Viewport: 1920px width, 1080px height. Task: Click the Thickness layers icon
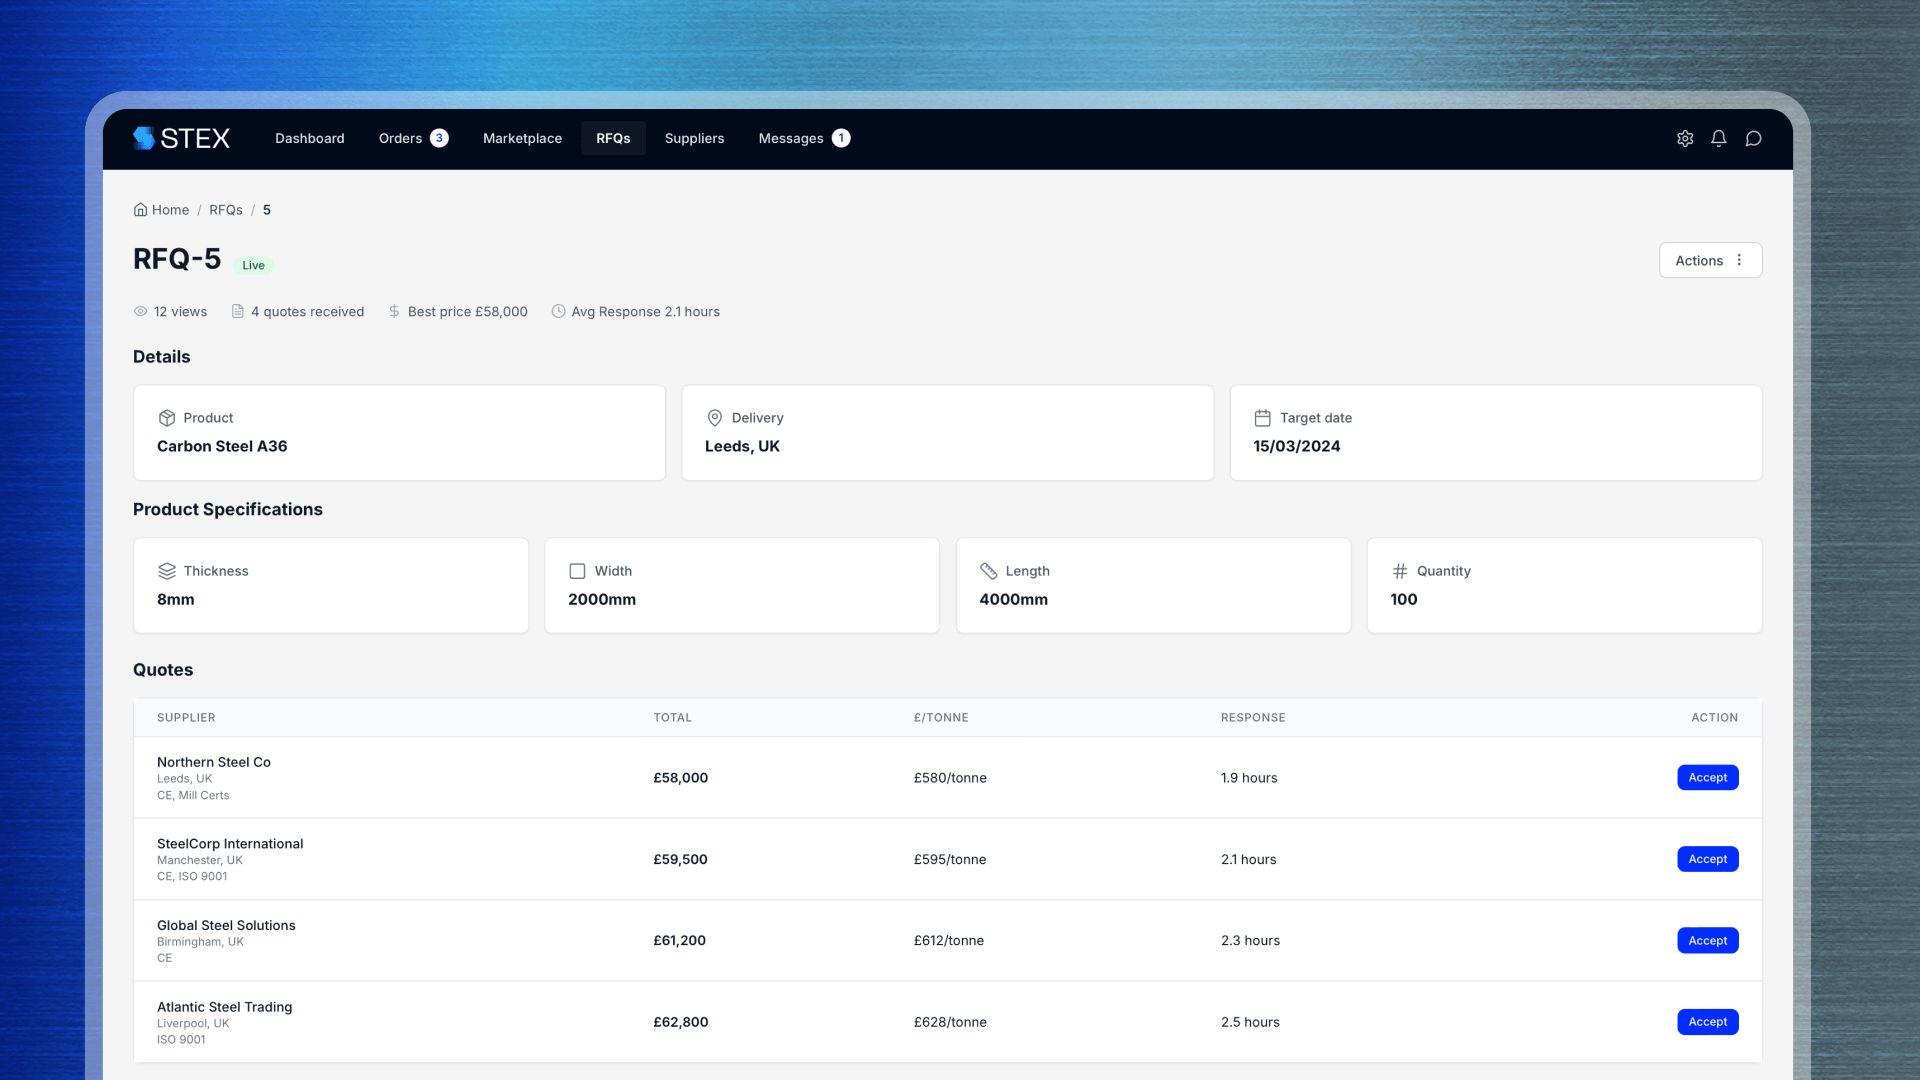(x=167, y=571)
